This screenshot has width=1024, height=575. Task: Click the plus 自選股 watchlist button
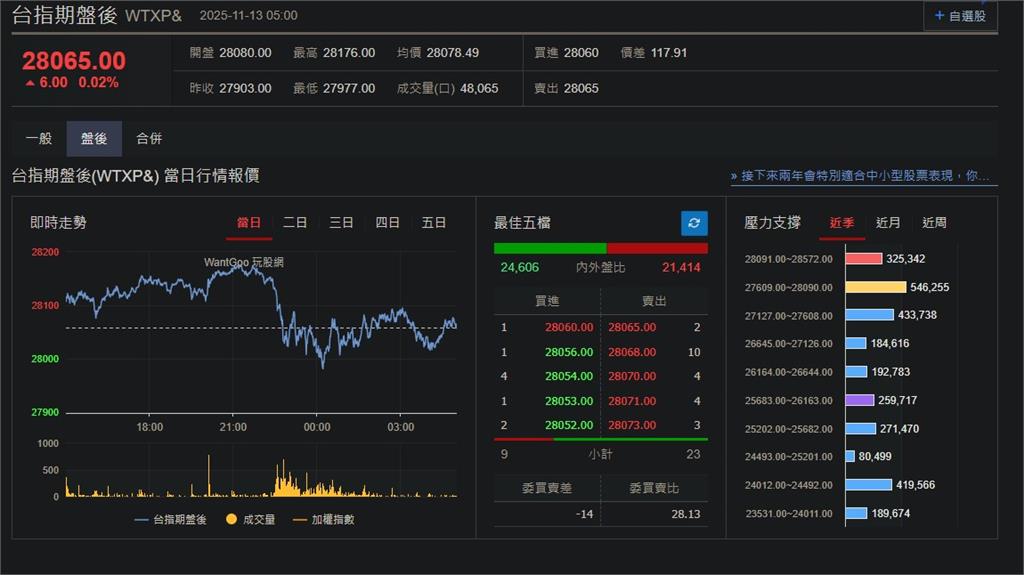tap(959, 16)
